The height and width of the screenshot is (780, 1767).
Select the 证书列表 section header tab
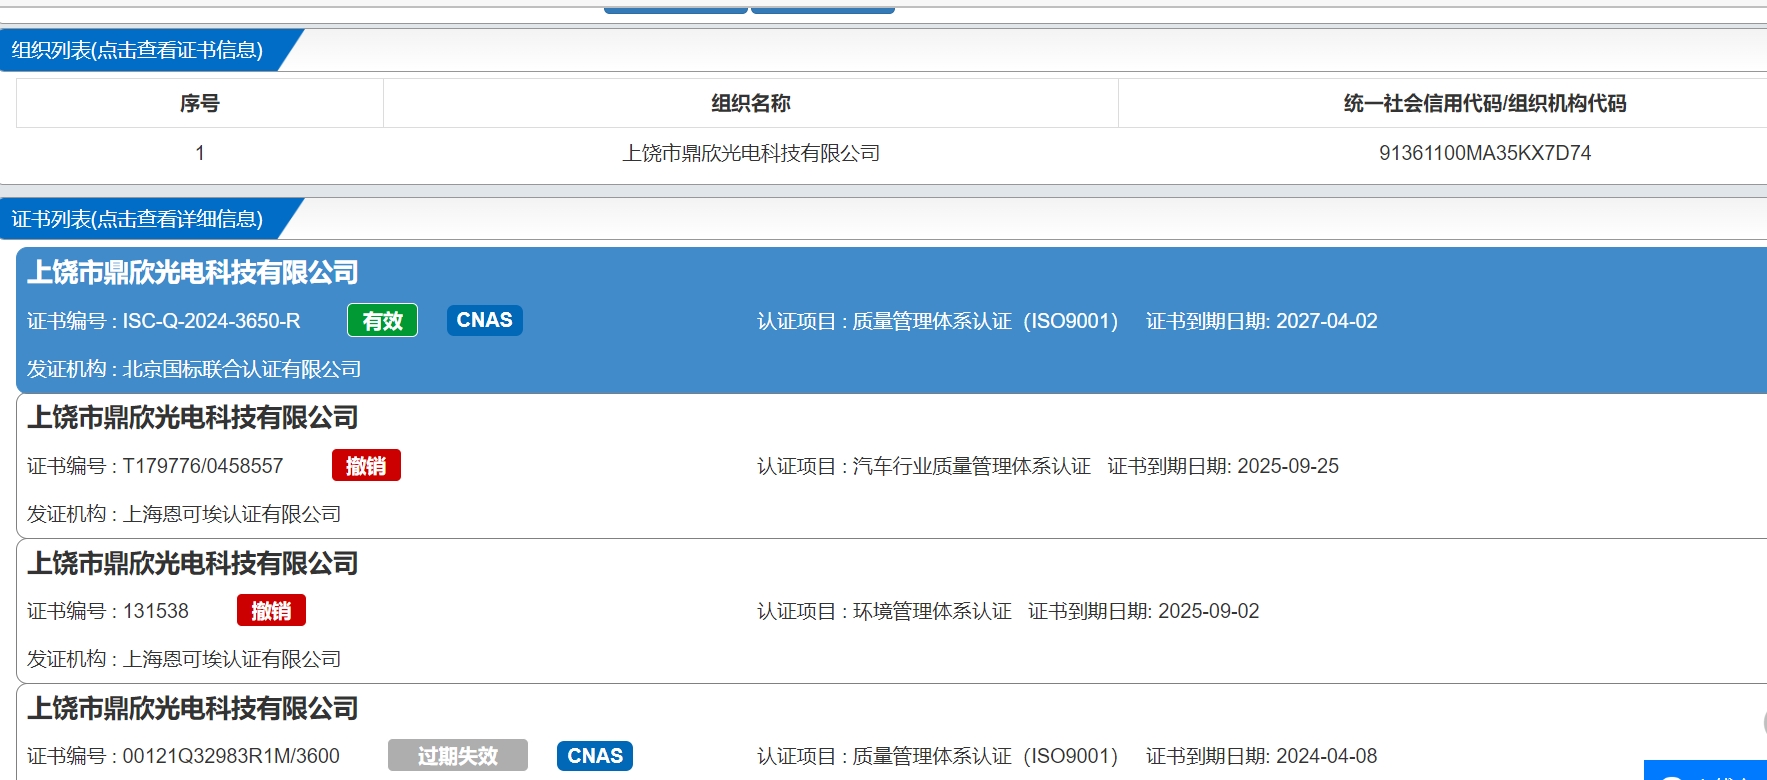coord(140,219)
